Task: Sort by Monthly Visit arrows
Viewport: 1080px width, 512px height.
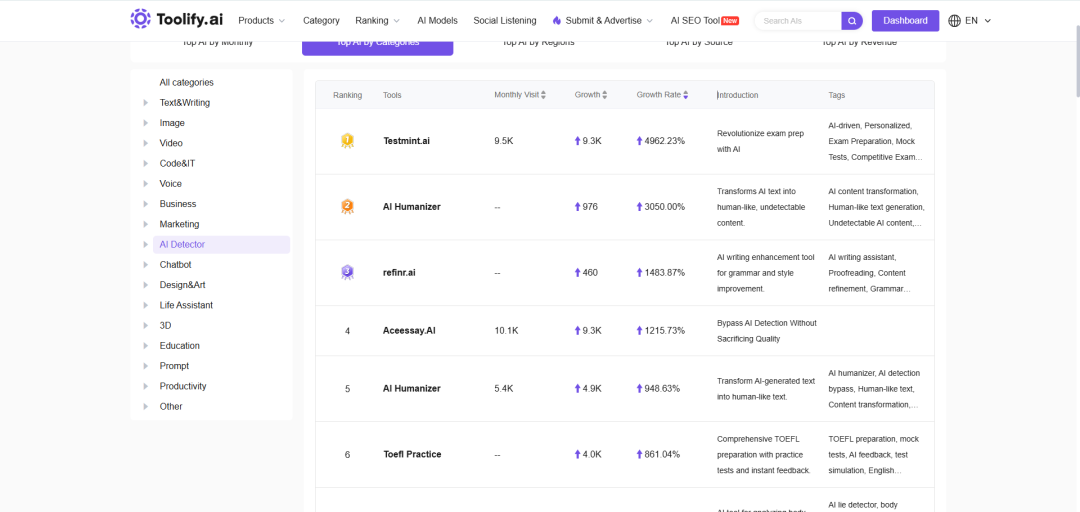Action: [543, 95]
